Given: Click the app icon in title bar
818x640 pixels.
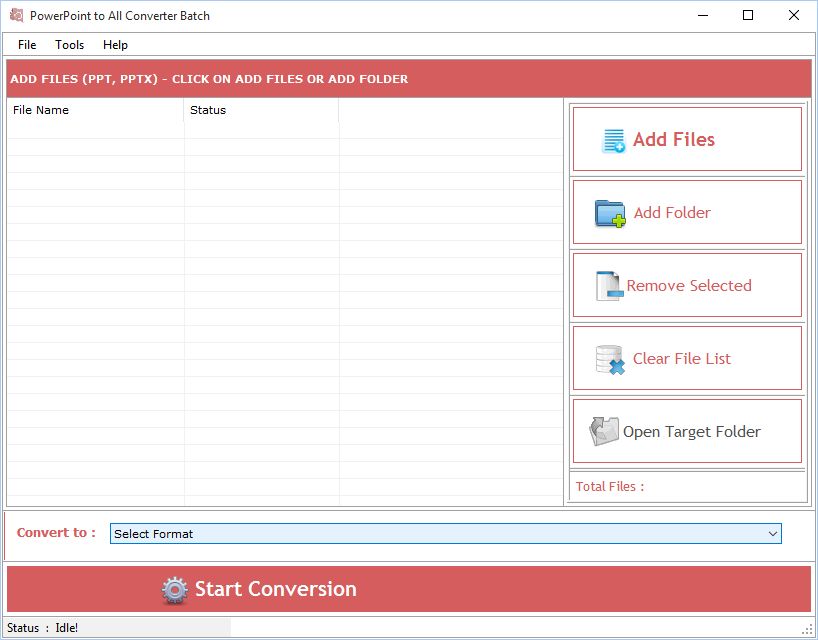Looking at the screenshot, I should pyautogui.click(x=16, y=15).
